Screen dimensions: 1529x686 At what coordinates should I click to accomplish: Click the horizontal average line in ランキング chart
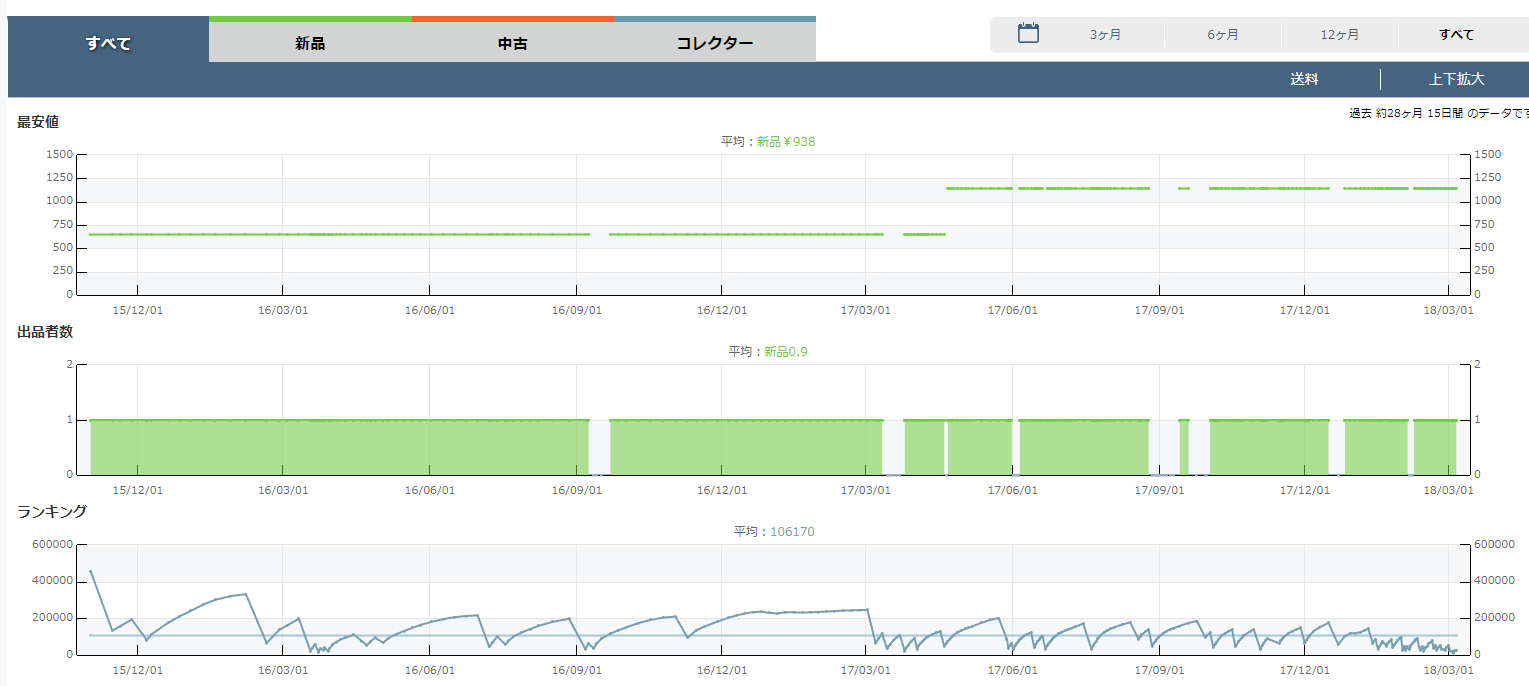coord(700,635)
